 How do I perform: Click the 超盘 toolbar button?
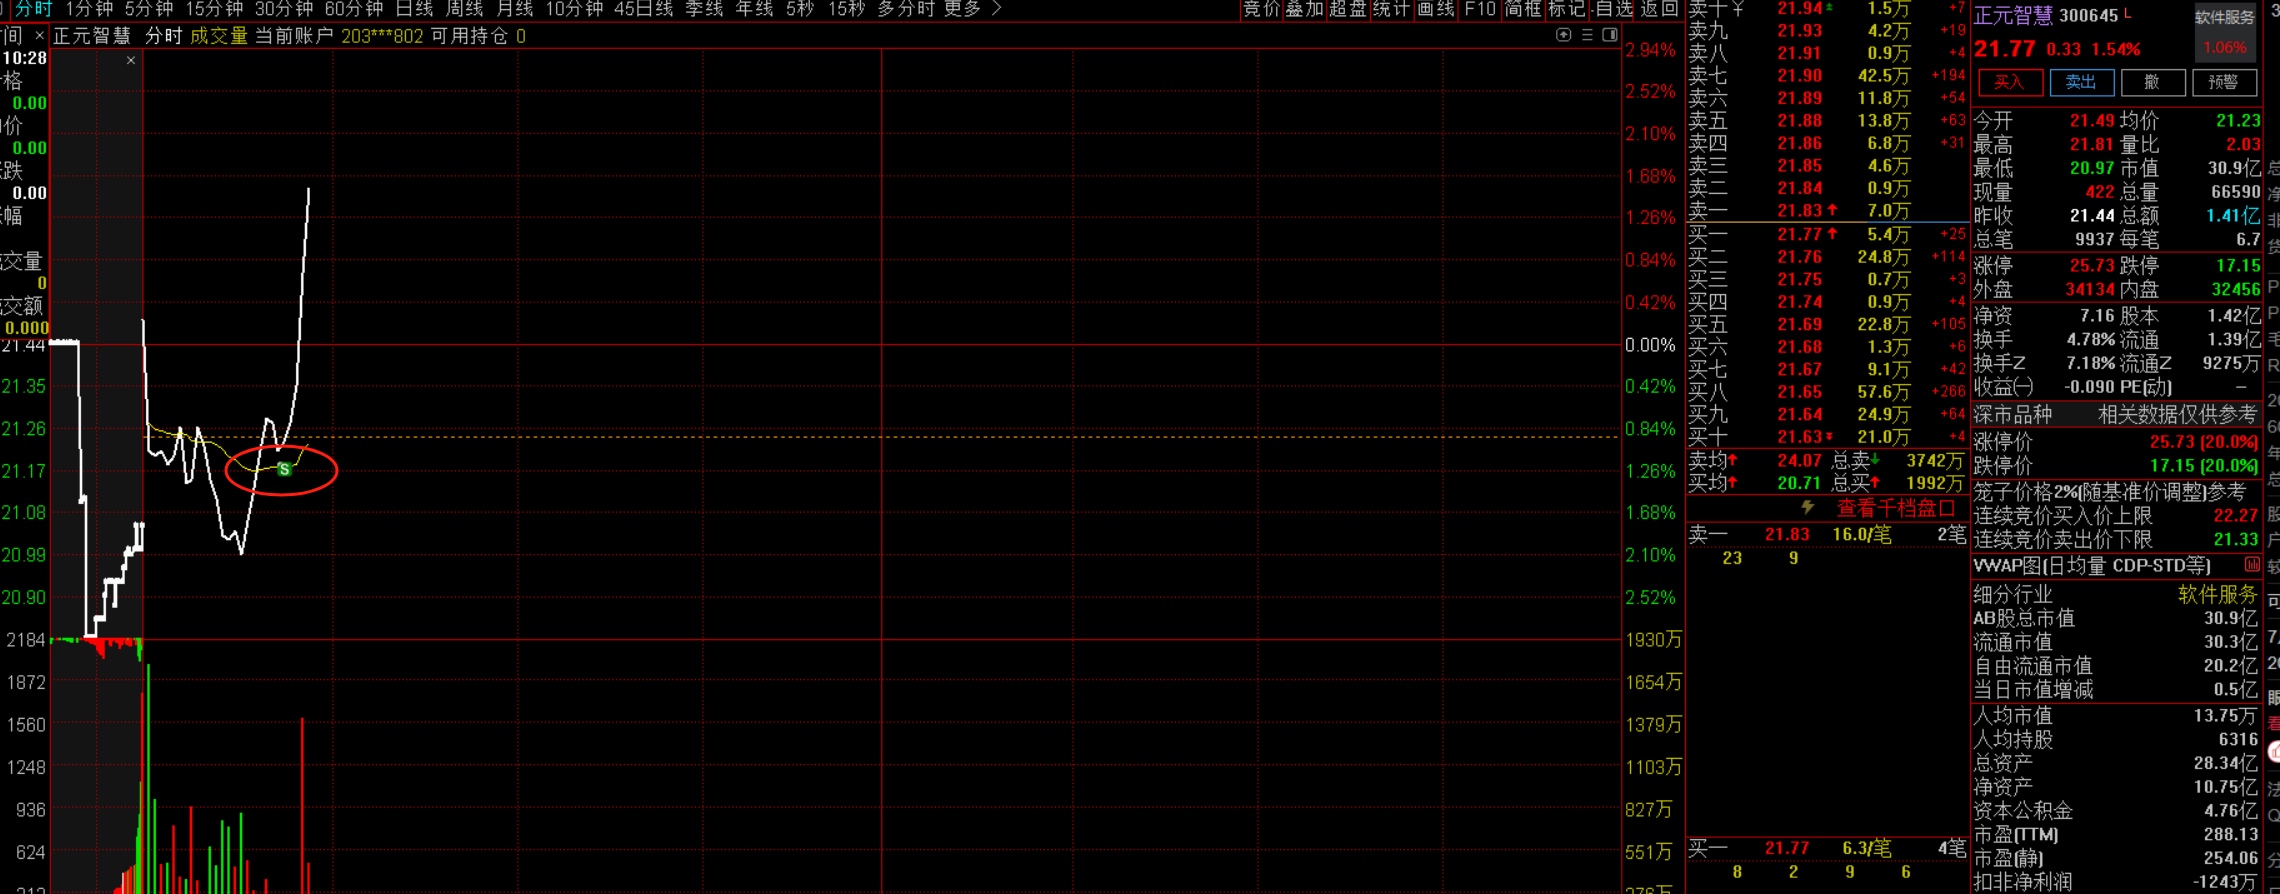coord(1348,9)
